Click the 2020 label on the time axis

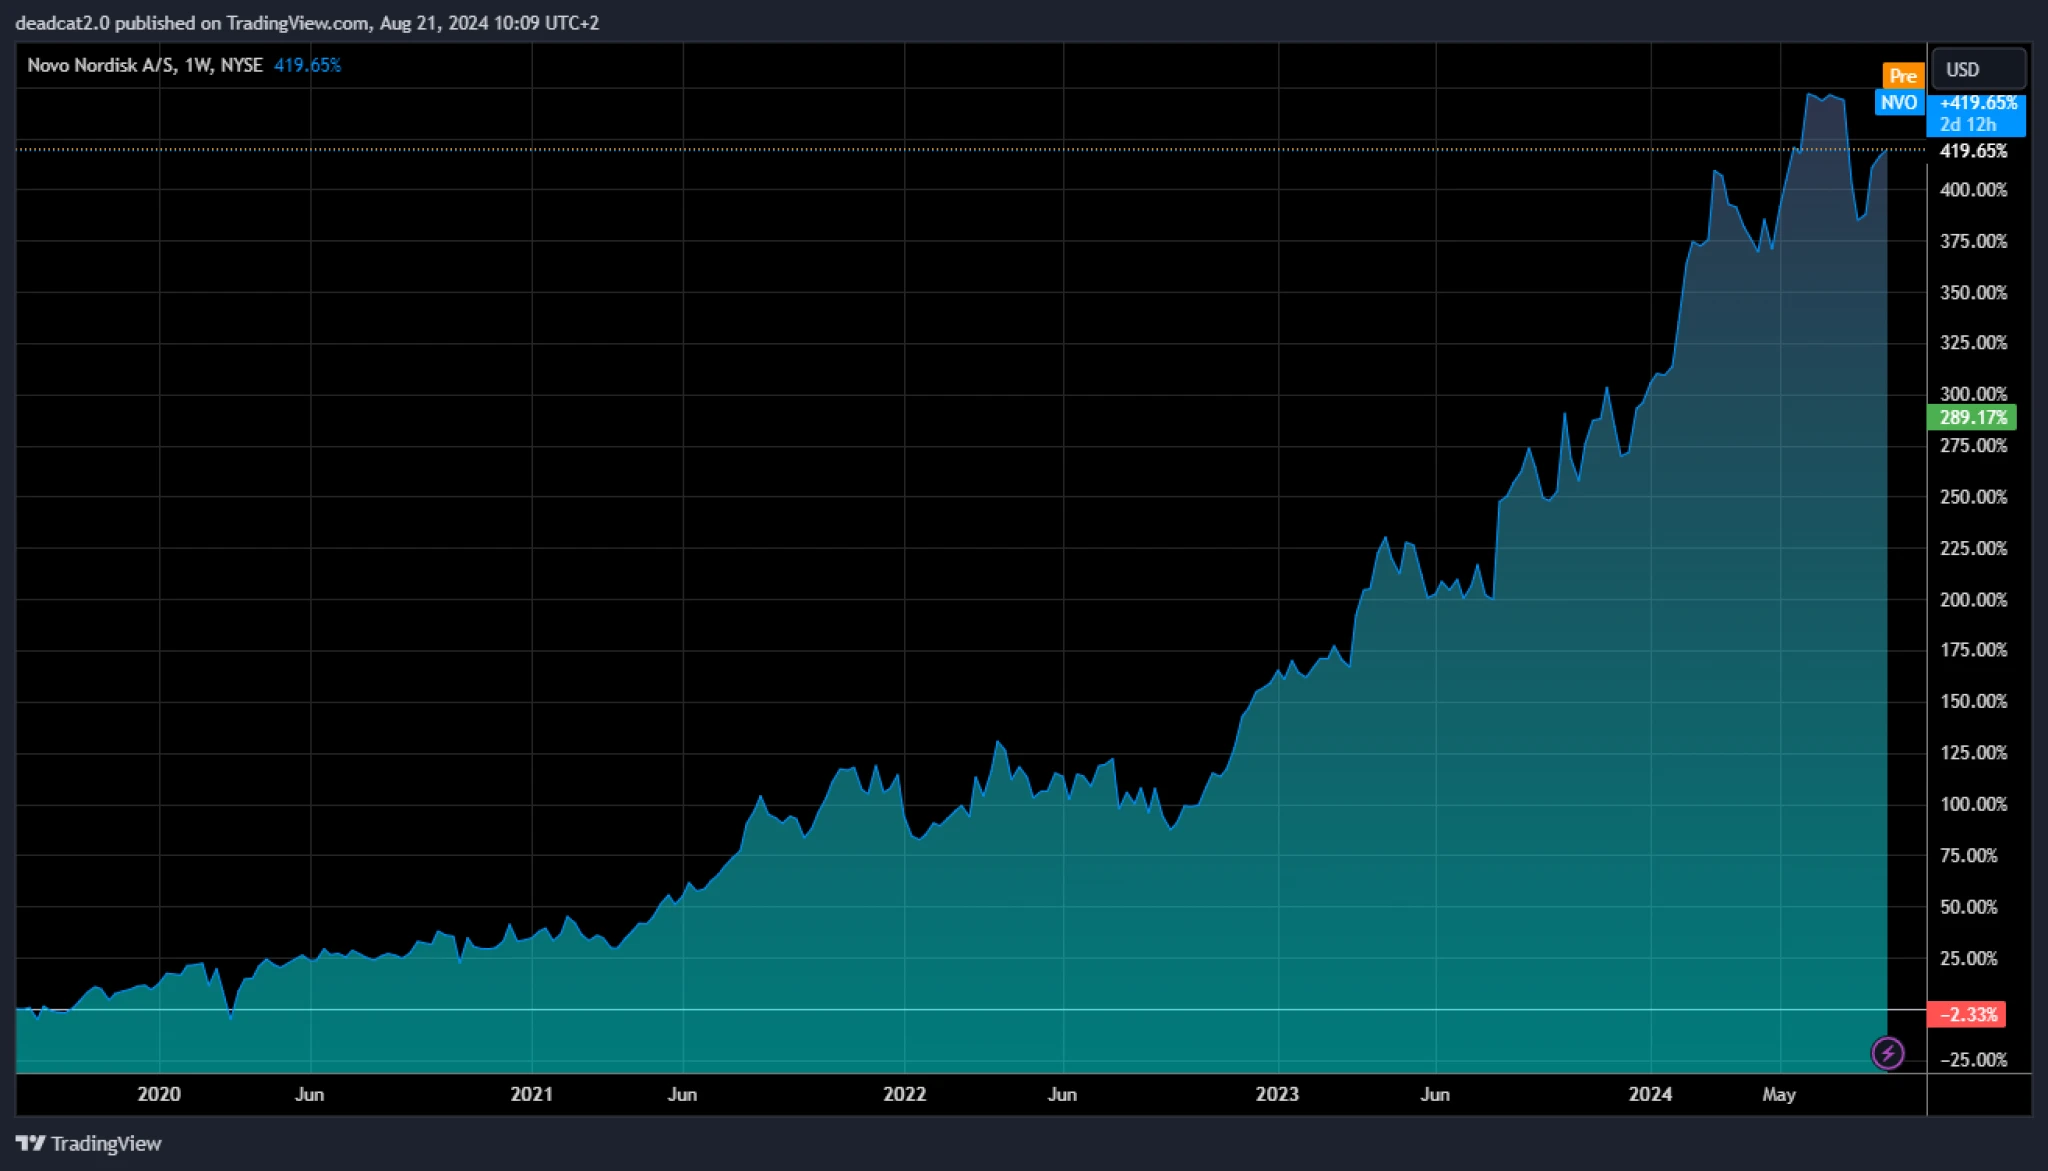coord(159,1094)
